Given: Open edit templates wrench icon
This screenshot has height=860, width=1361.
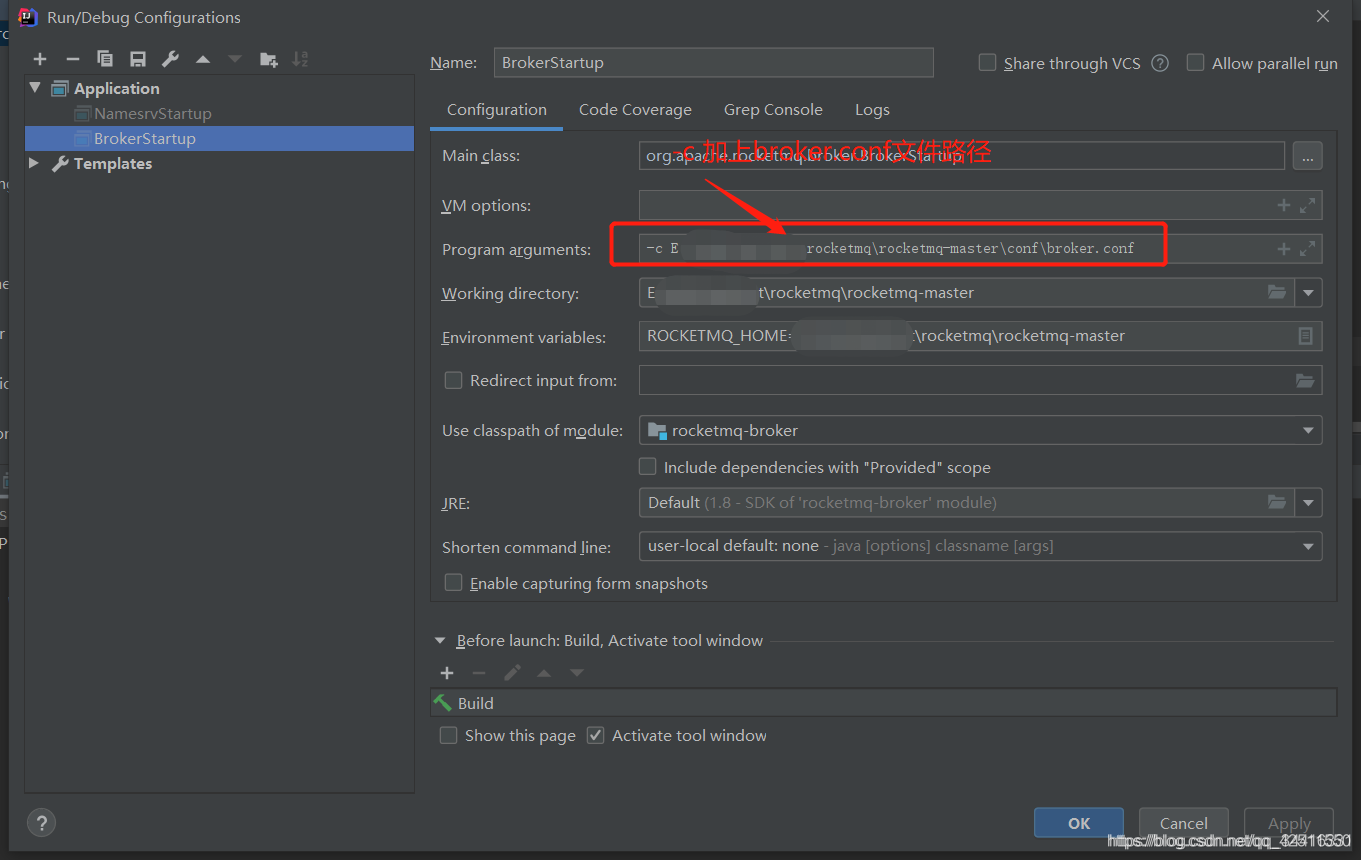Looking at the screenshot, I should 170,59.
